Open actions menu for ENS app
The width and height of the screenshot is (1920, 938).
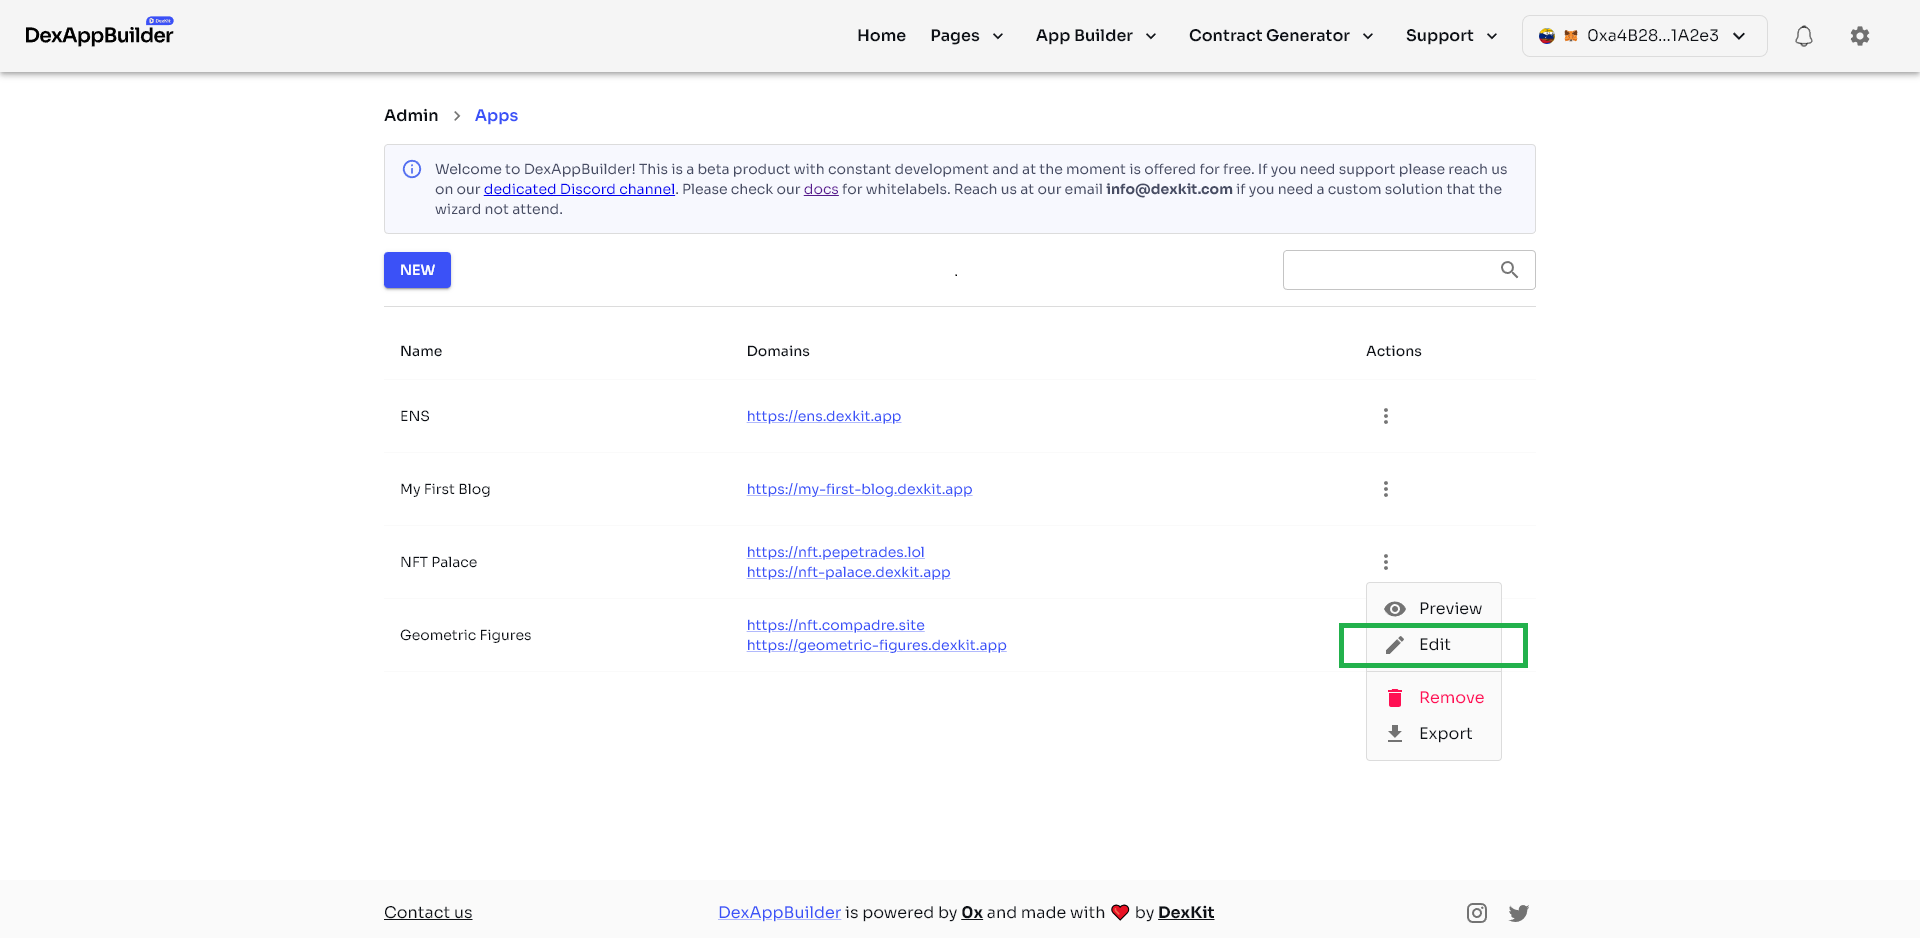click(1385, 416)
